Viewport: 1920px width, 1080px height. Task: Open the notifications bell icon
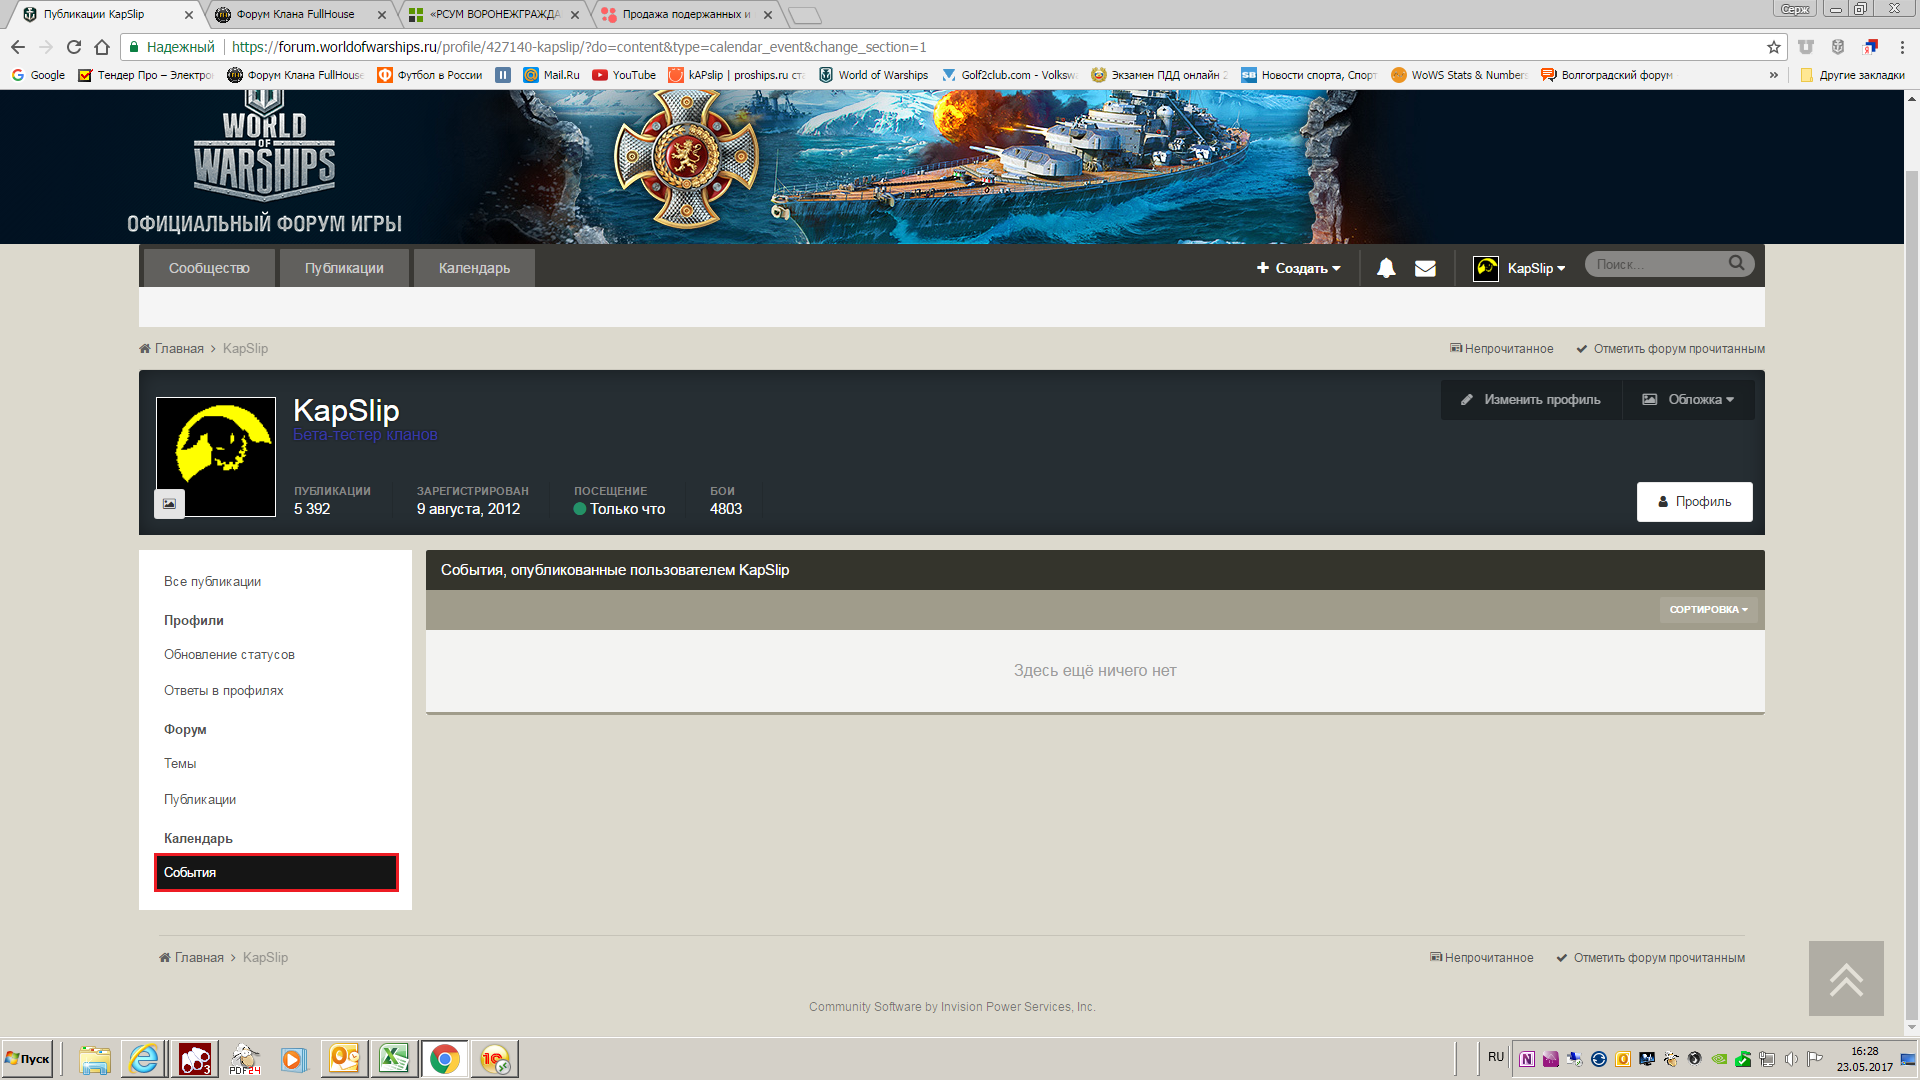point(1386,268)
